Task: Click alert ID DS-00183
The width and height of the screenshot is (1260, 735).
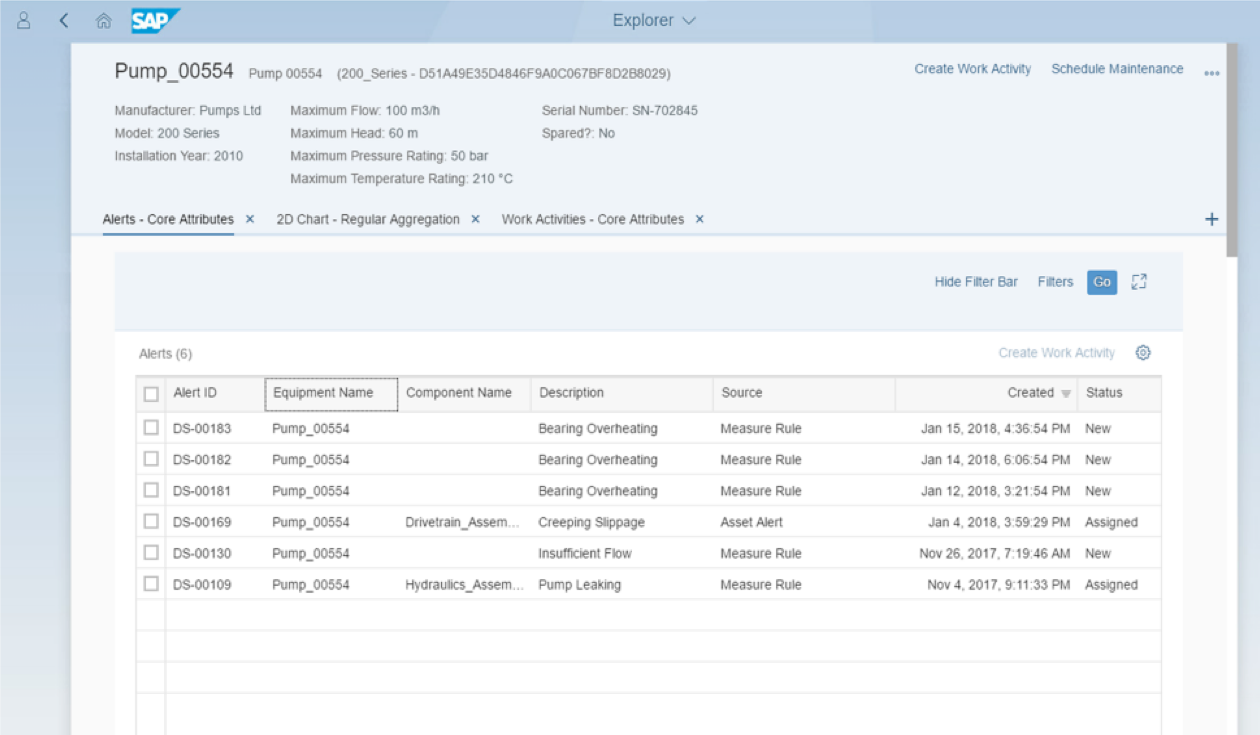Action: (x=202, y=429)
